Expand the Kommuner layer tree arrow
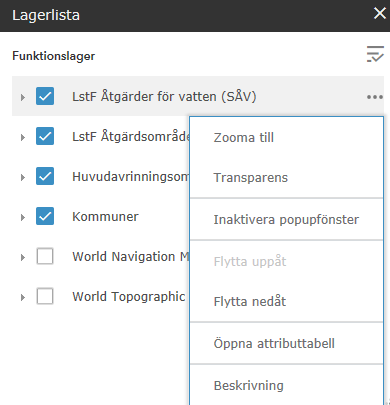The image size is (390, 405). pyautogui.click(x=23, y=217)
